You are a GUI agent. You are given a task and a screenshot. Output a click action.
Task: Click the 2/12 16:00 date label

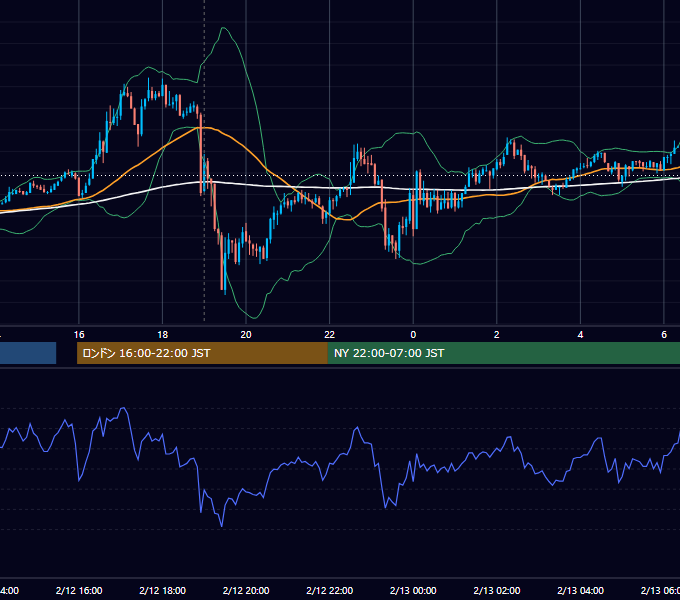coord(79,590)
